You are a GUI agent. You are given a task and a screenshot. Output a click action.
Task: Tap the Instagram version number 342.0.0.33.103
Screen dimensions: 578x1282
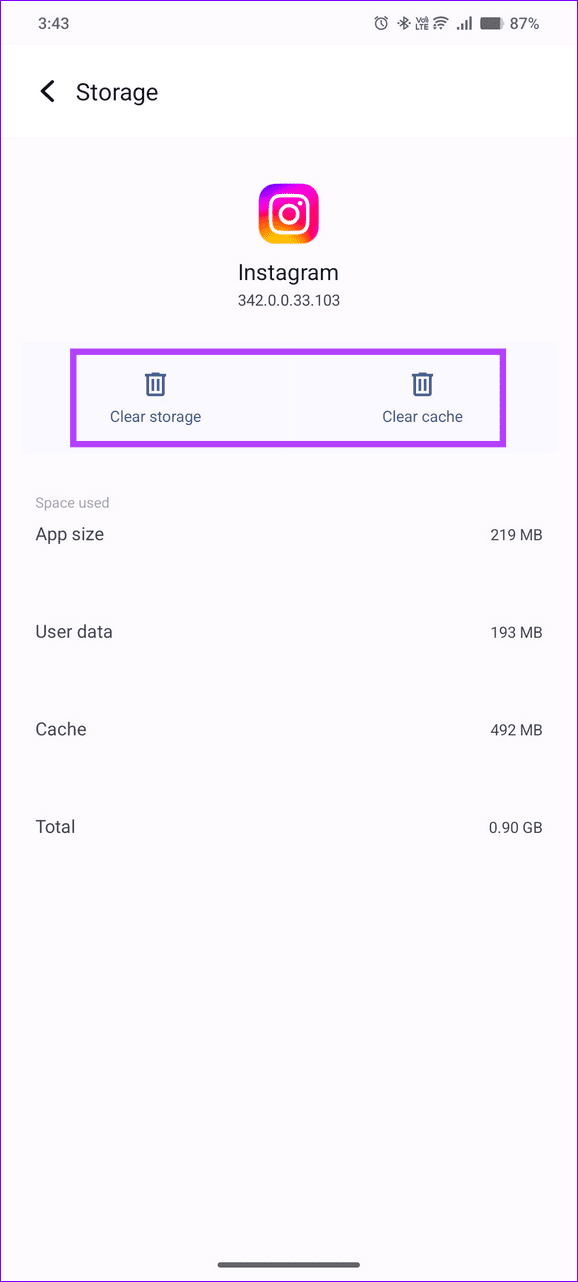click(x=288, y=299)
